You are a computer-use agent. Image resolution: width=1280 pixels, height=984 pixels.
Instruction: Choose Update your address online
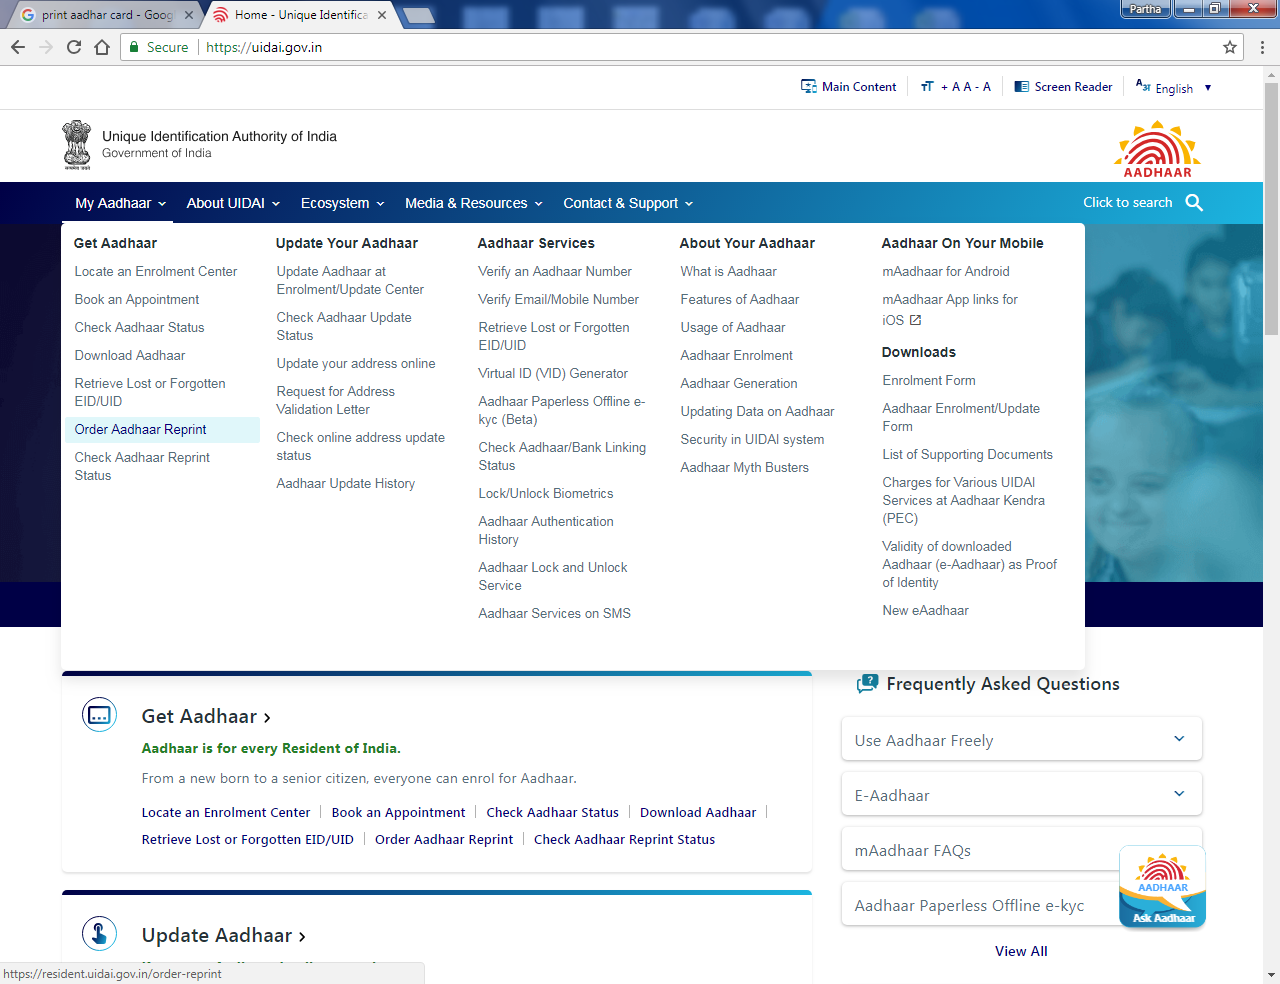pyautogui.click(x=356, y=363)
